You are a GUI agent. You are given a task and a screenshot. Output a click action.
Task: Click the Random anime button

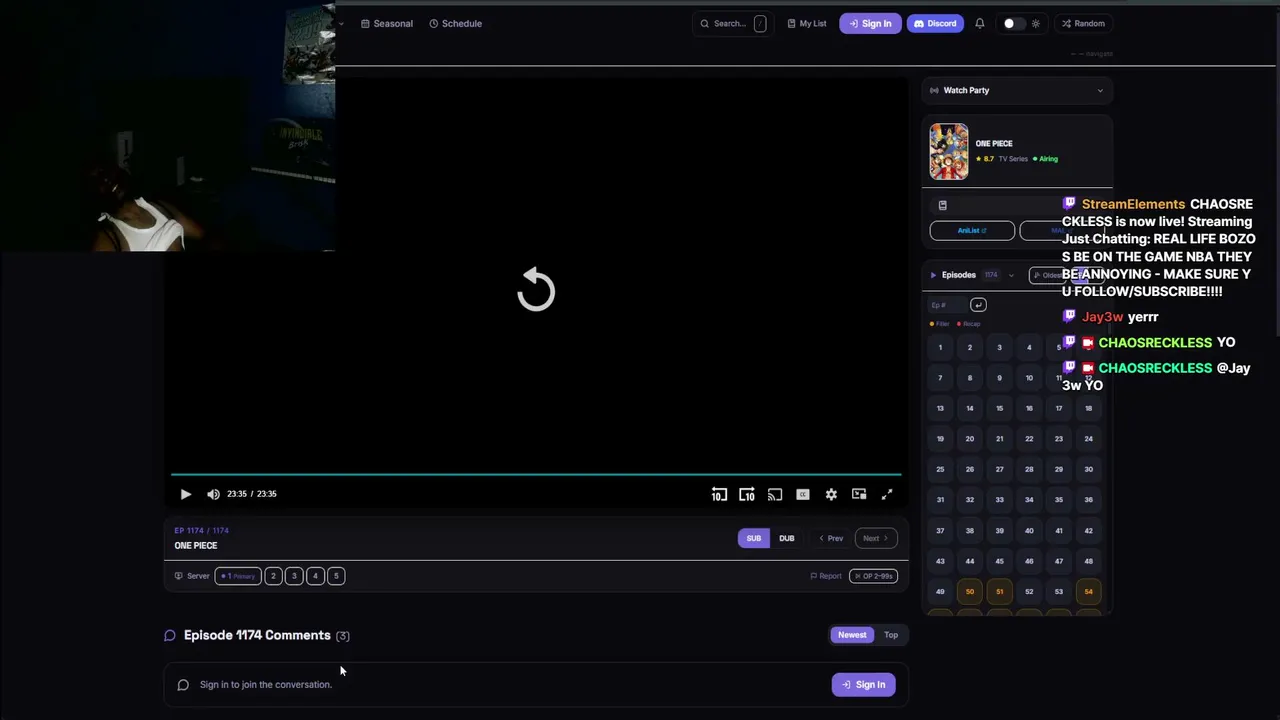[1083, 23]
